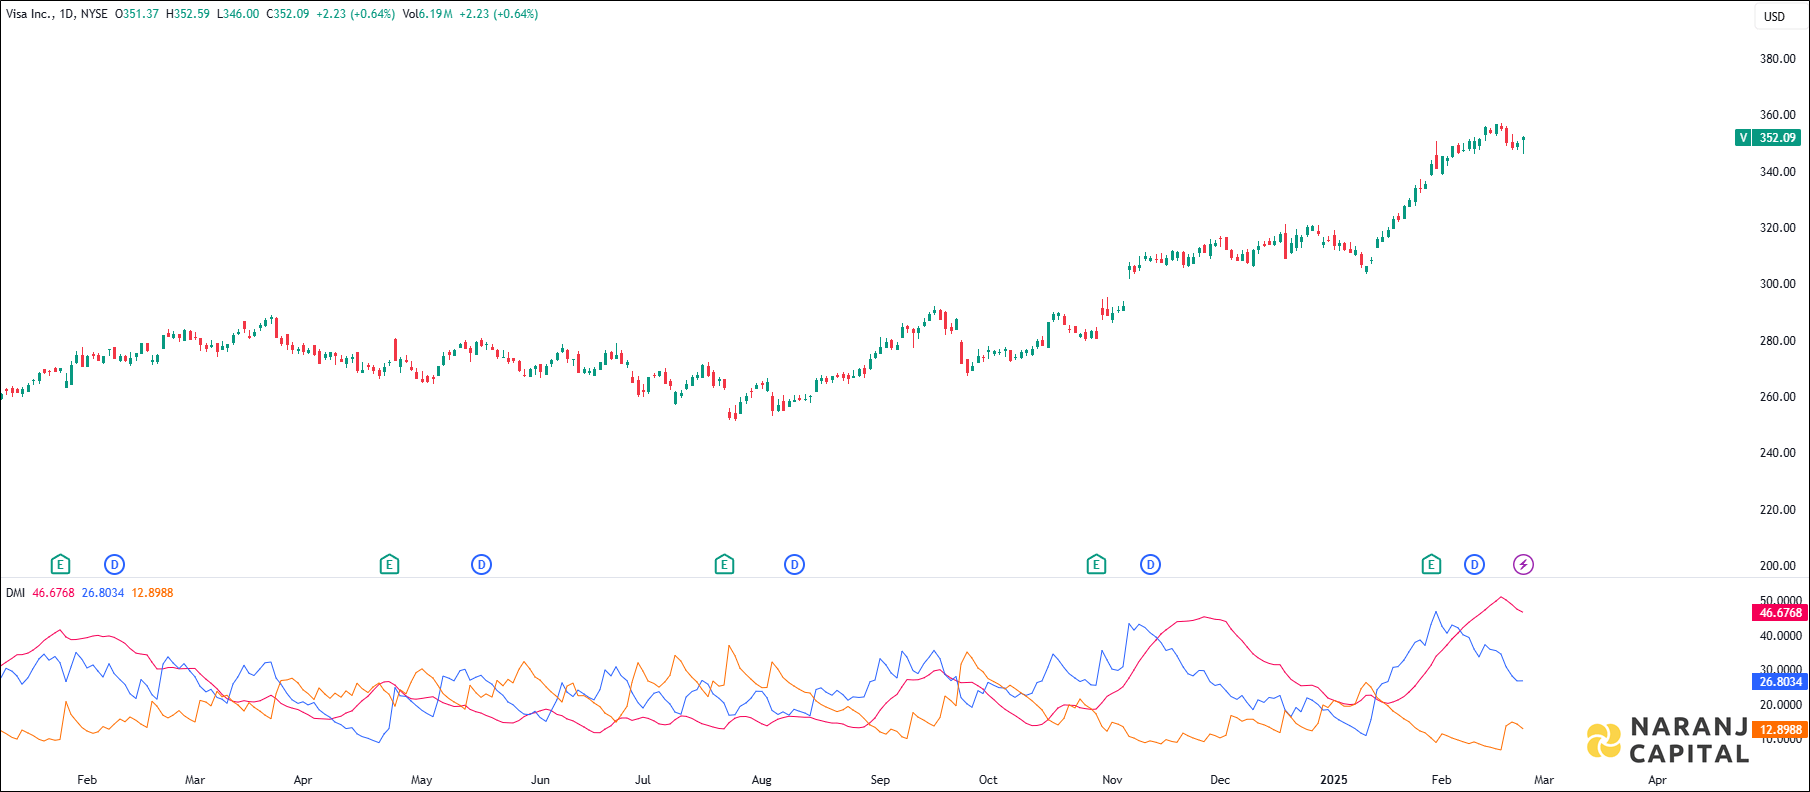Click the Visa Inc. symbol title
Screen dimensions: 1810x792
click(x=30, y=14)
